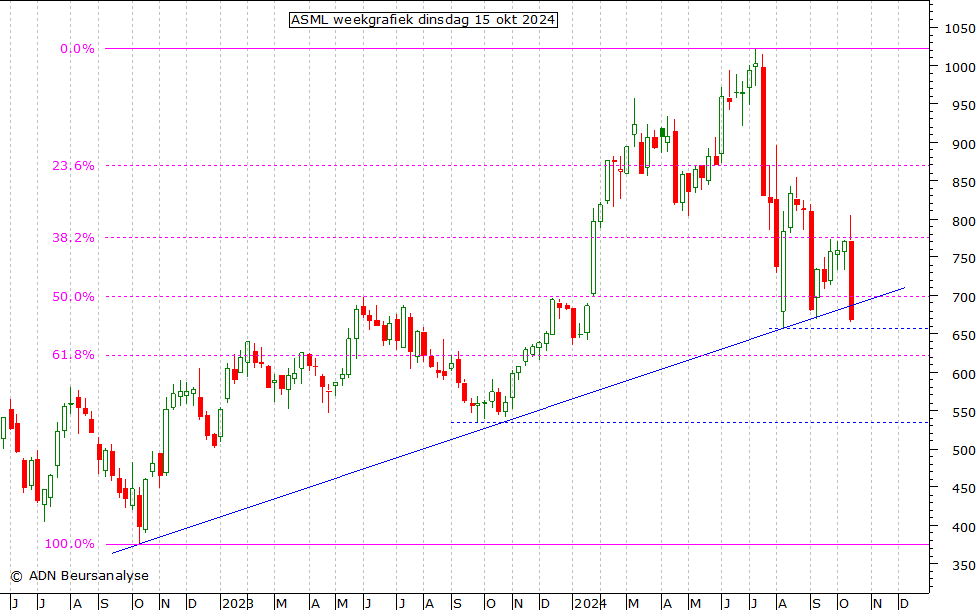Click the large red candle at October 2024
This screenshot has width=980, height=610.
click(851, 281)
